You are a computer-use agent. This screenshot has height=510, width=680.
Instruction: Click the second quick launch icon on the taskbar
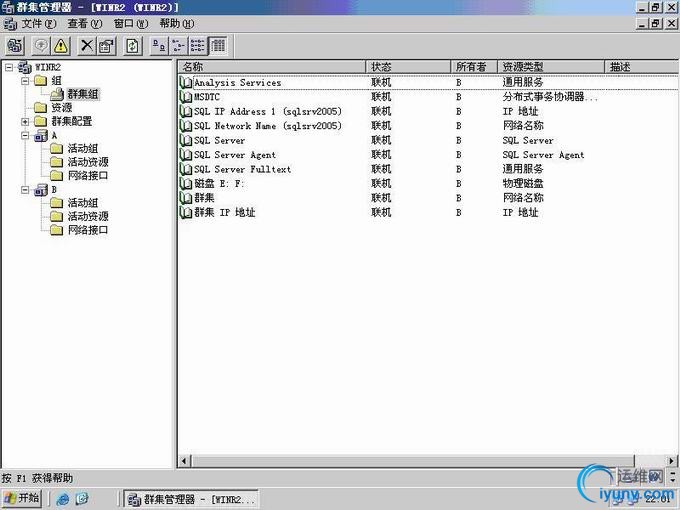tap(82, 499)
